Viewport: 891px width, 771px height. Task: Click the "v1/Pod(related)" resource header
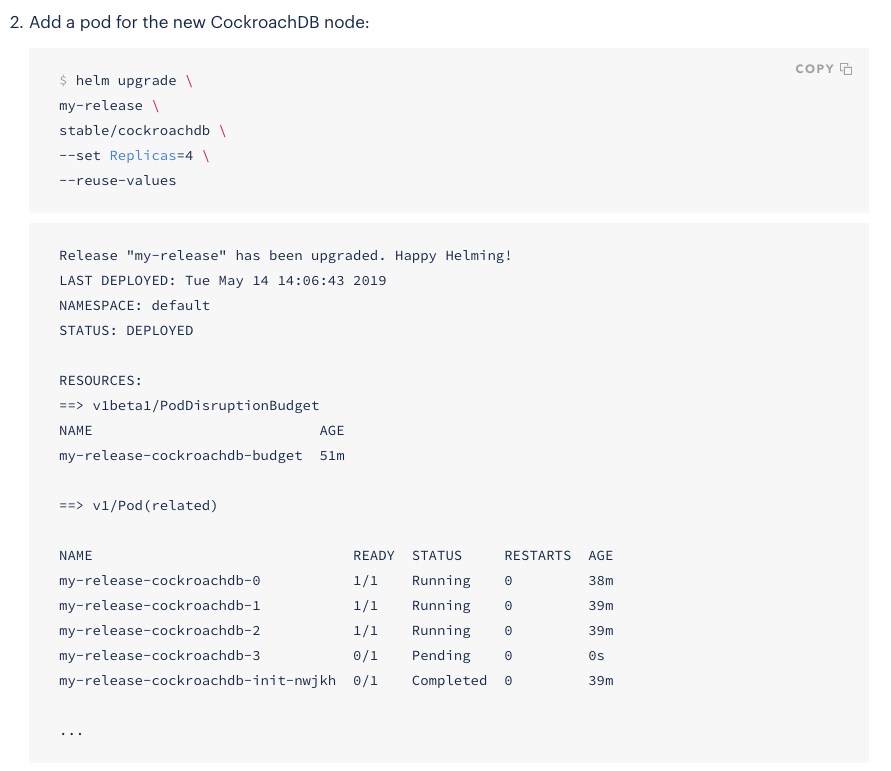[154, 506]
